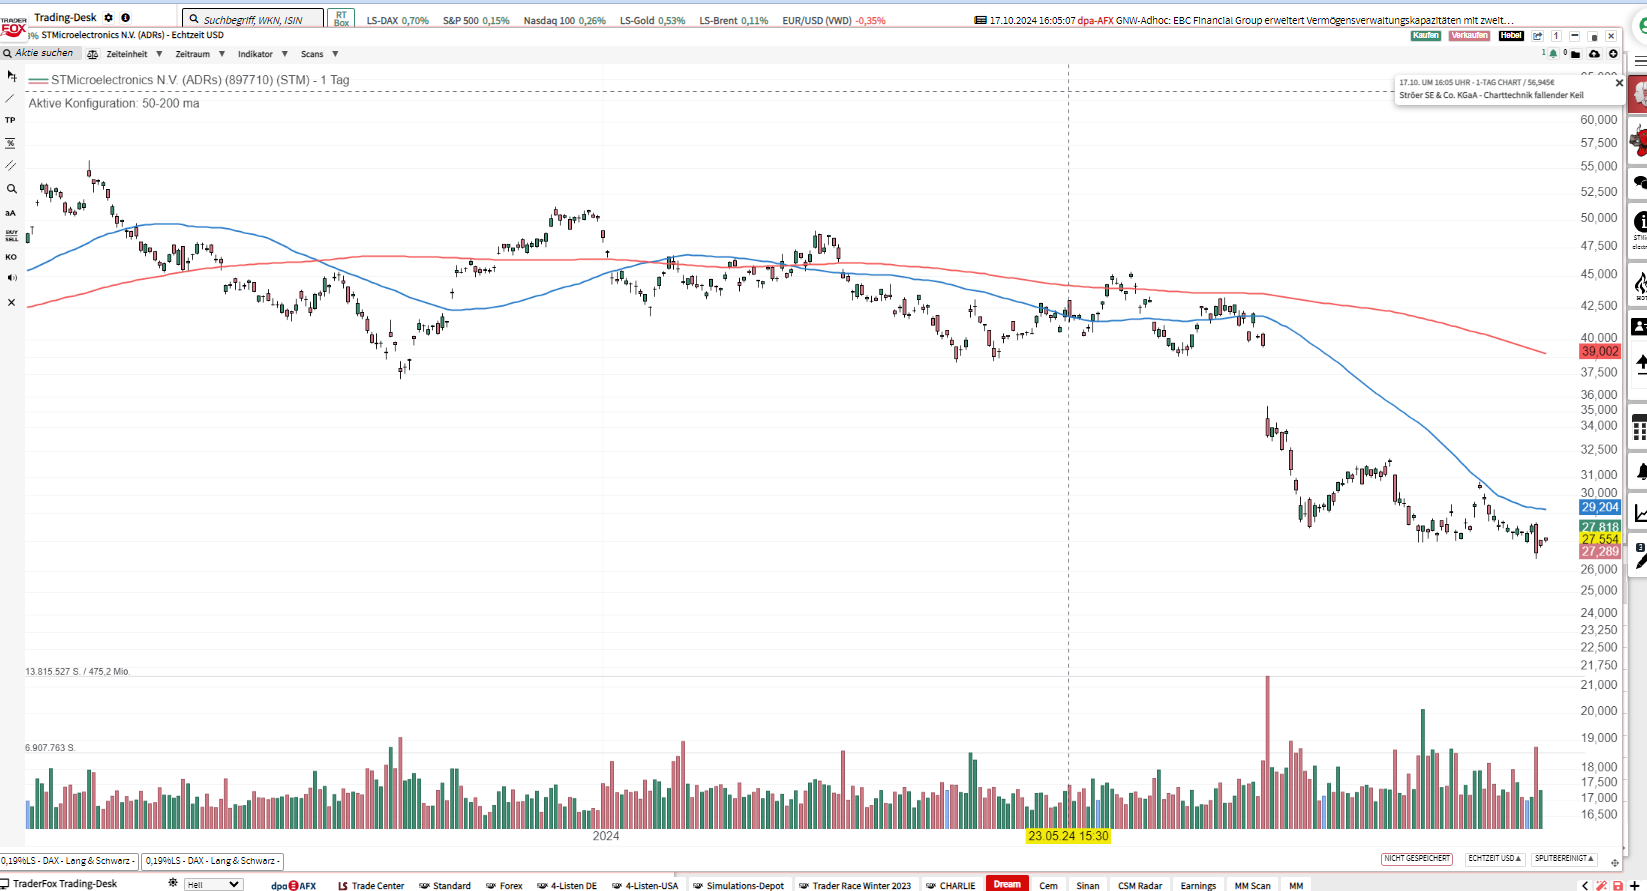This screenshot has width=1647, height=891.
Task: Open Trading-Desk settings gear
Action: coord(109,18)
